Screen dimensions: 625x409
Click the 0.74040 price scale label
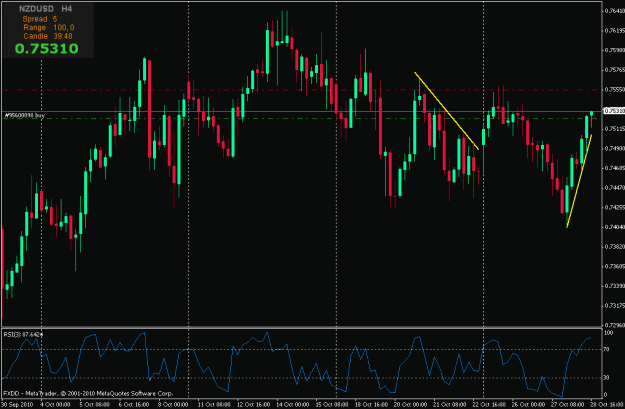coord(614,227)
